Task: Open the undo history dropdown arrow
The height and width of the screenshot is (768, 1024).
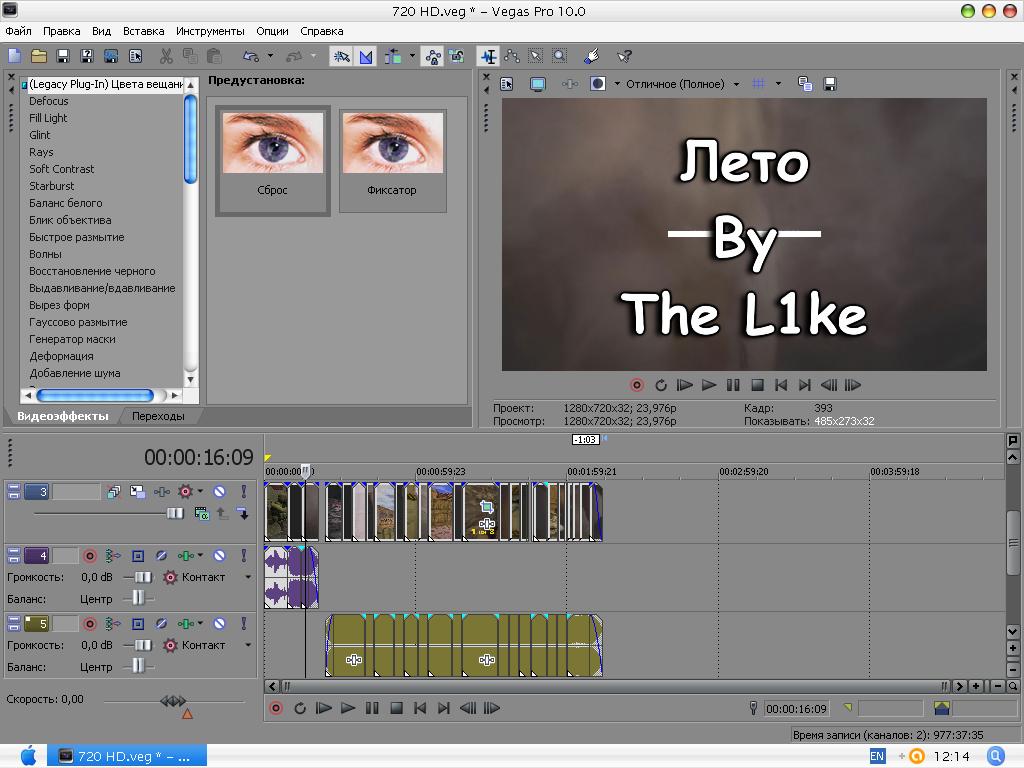Action: tap(270, 56)
